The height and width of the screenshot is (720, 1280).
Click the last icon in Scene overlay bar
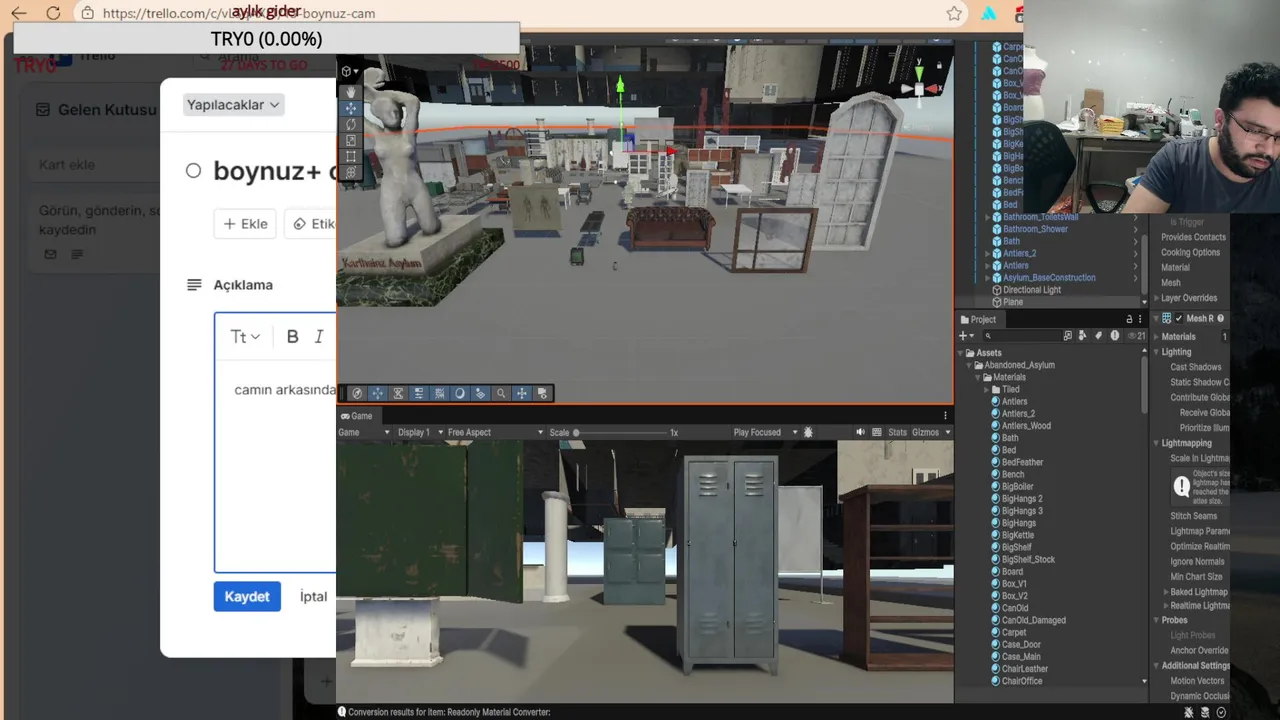[x=542, y=393]
